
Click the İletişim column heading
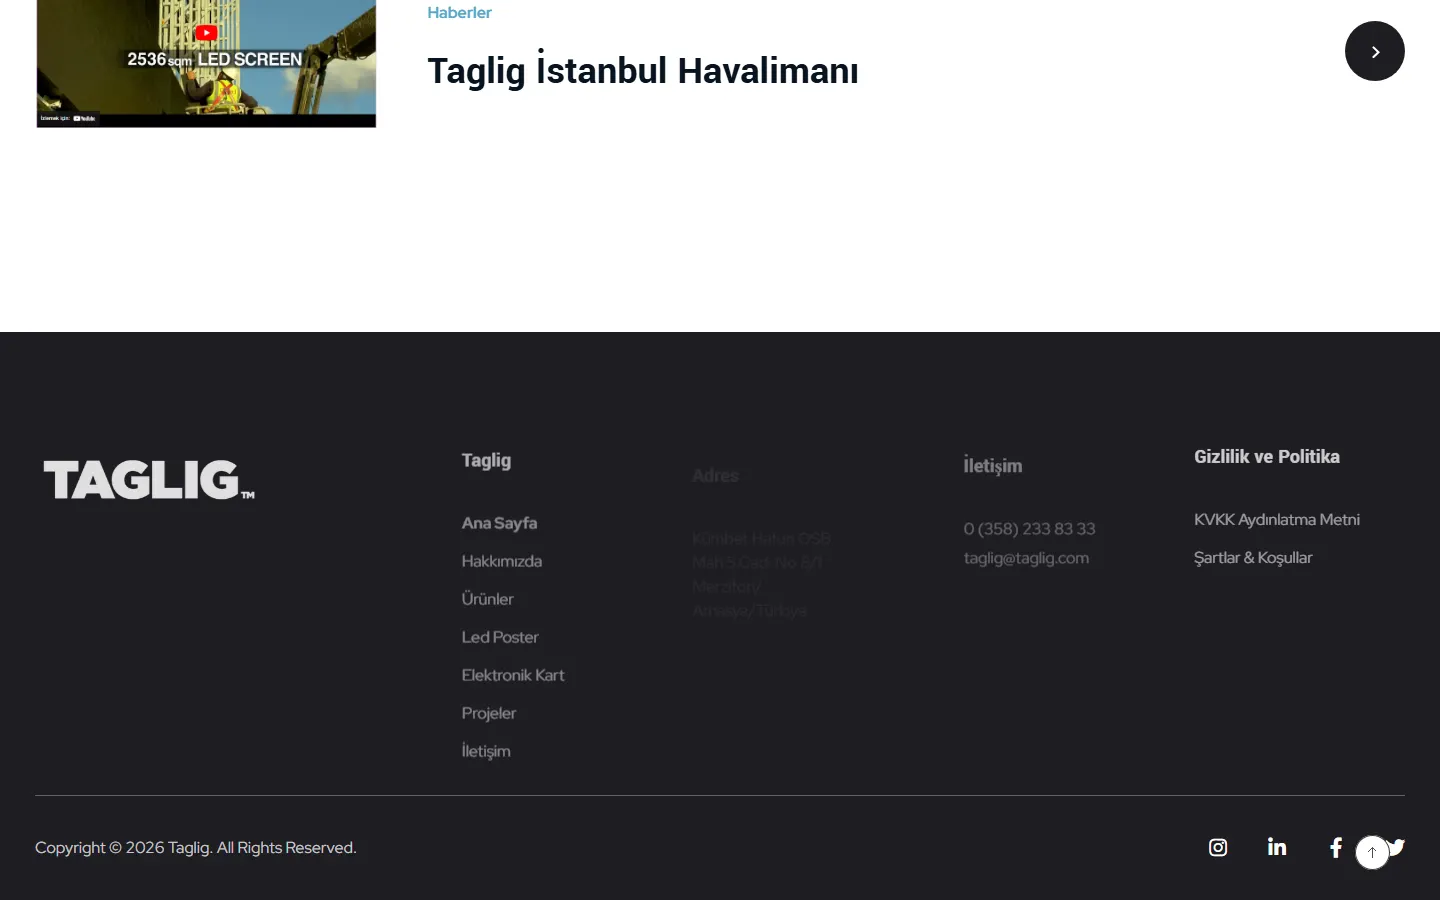pyautogui.click(x=993, y=466)
